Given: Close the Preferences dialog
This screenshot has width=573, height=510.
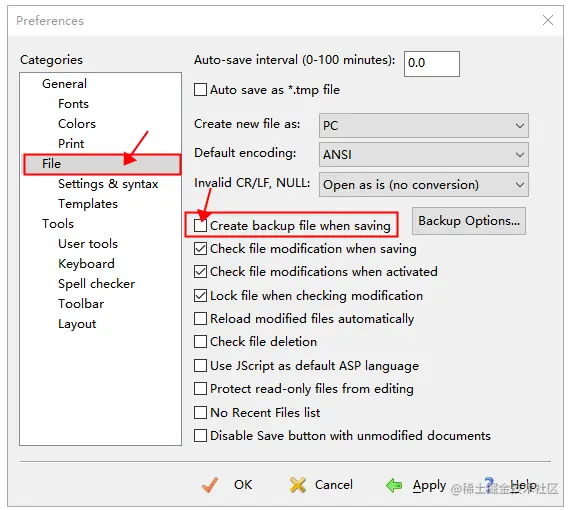Looking at the screenshot, I should point(548,20).
